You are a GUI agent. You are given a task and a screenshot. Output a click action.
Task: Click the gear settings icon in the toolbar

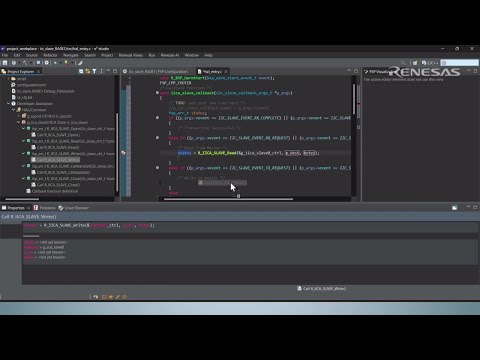click(x=47, y=63)
